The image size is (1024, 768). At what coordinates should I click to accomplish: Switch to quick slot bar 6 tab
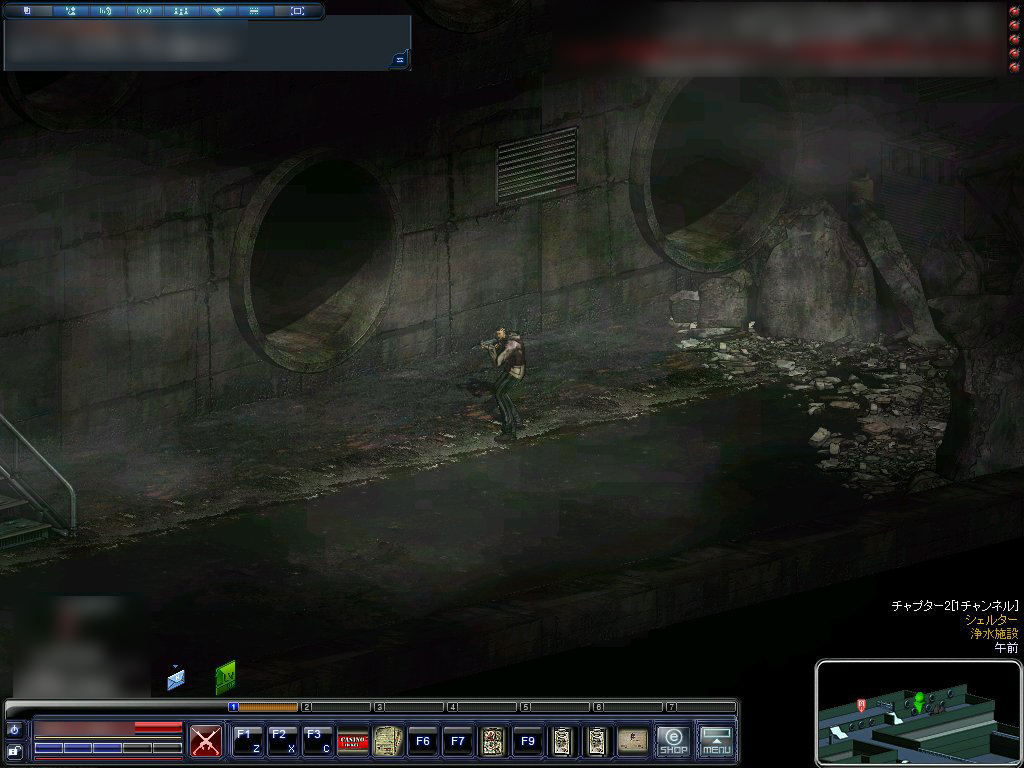629,707
